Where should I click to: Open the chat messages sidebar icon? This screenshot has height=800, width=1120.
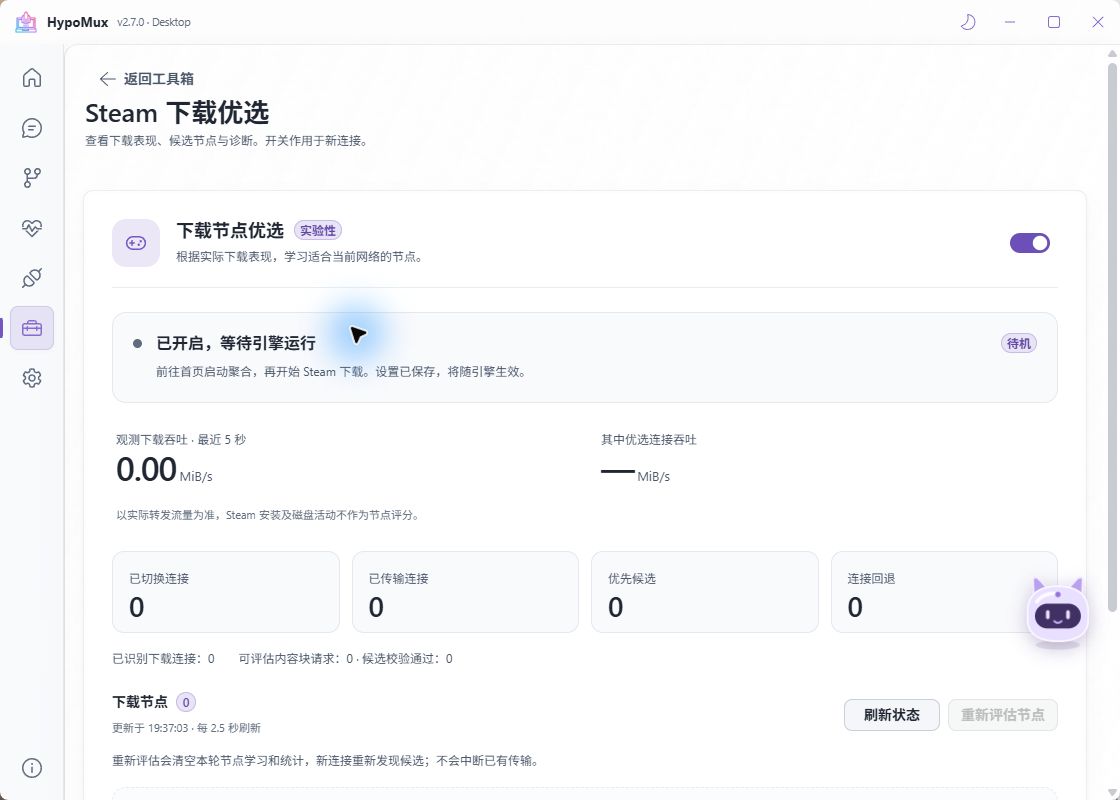(x=31, y=128)
